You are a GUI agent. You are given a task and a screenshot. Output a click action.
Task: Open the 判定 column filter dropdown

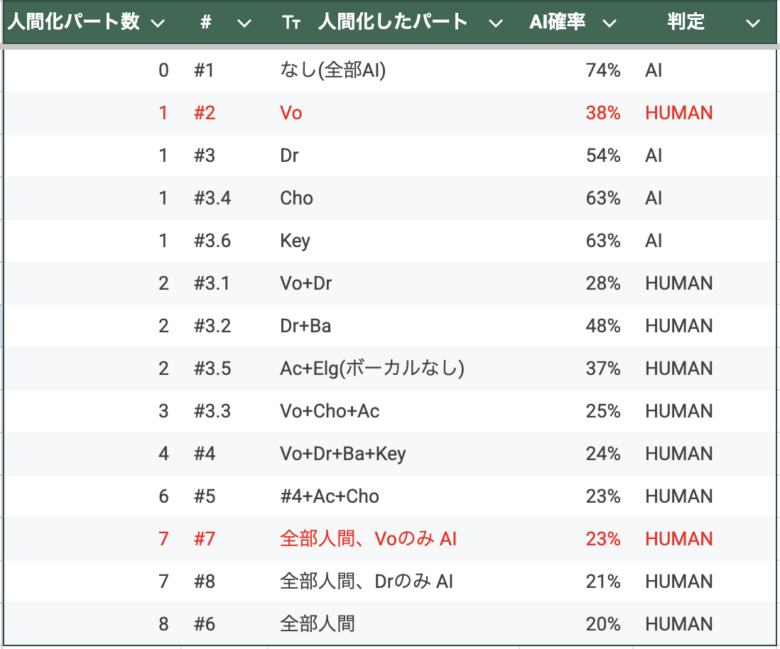[x=753, y=23]
